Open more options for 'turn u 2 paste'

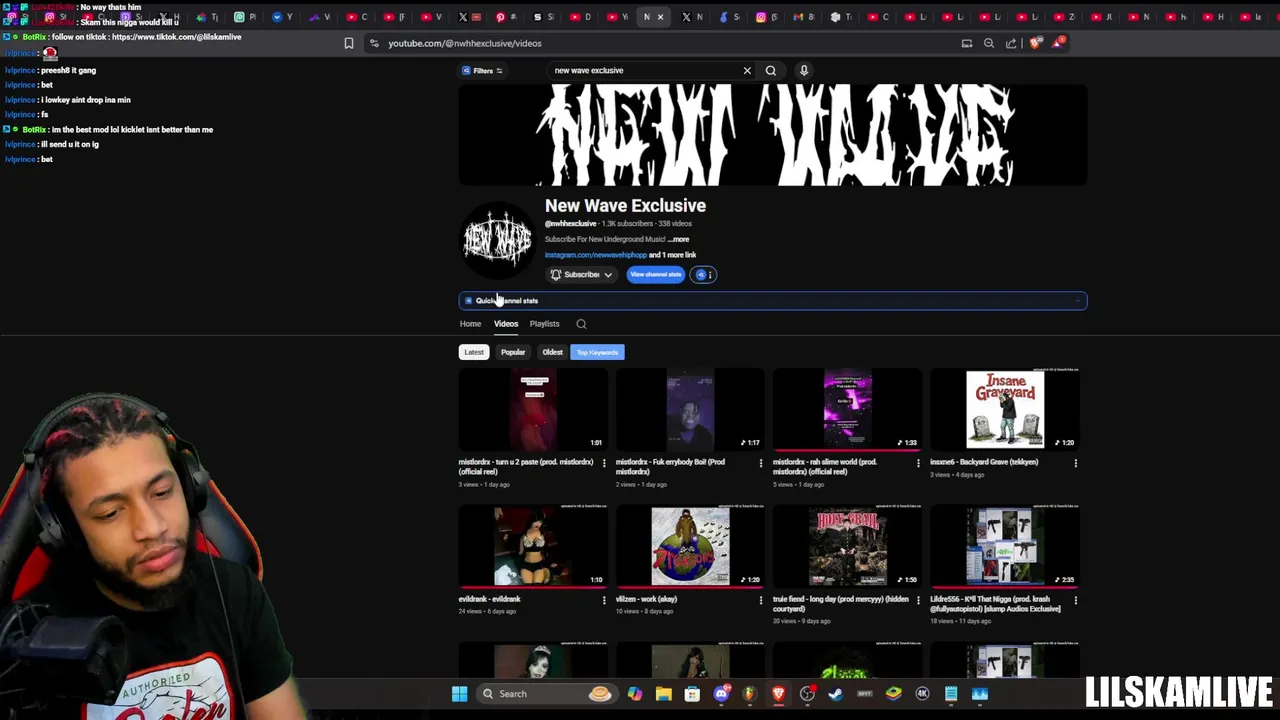click(603, 463)
